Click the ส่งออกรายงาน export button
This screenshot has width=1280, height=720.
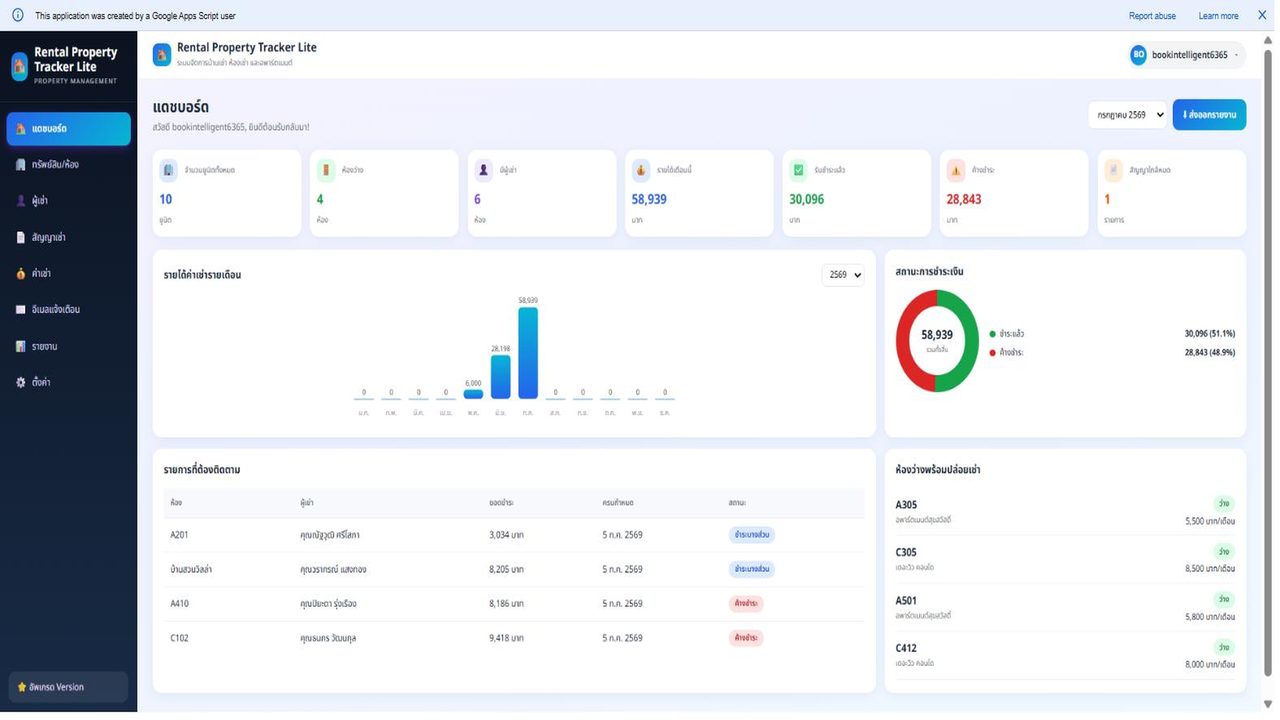tap(1209, 115)
